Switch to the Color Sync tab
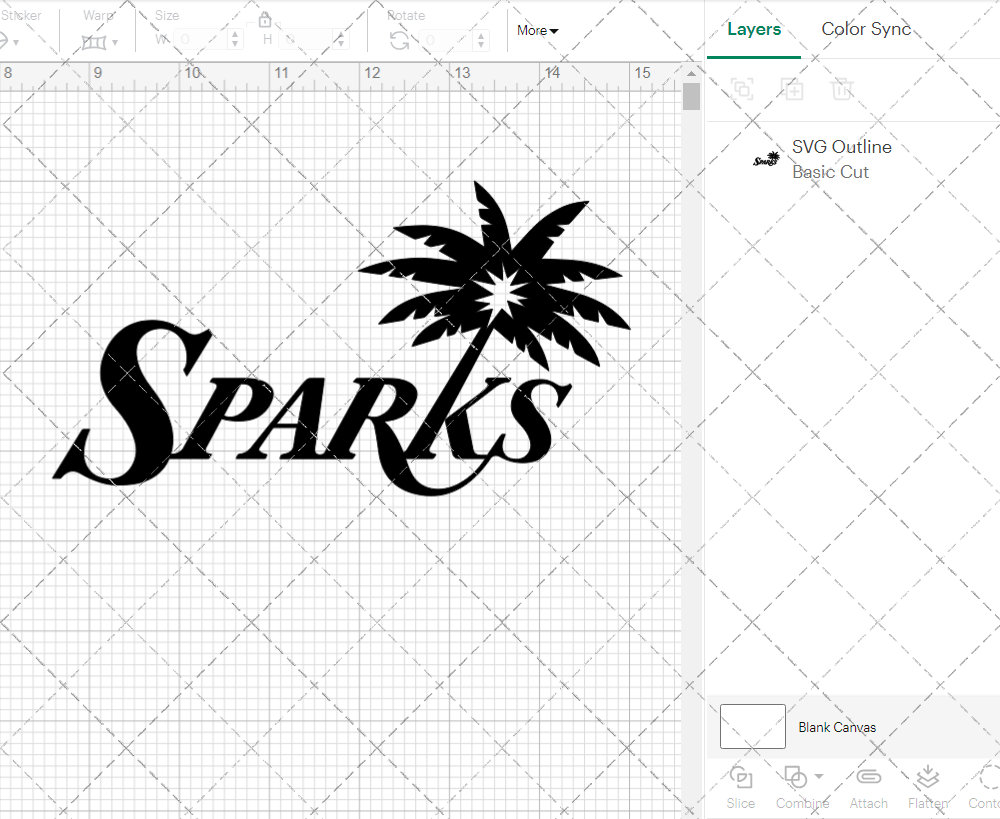 click(x=866, y=29)
